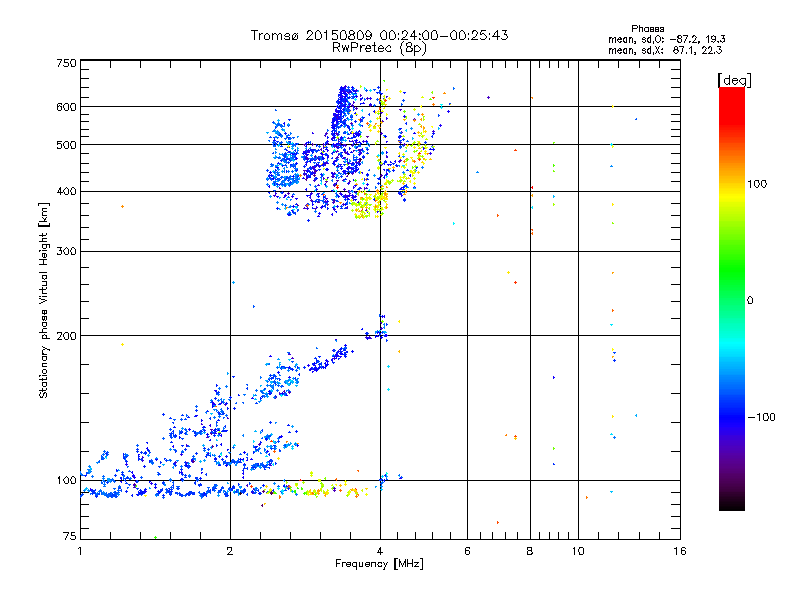The width and height of the screenshot is (800, 600).
Task: Click the x-axis '2' tick label
Action: pyautogui.click(x=230, y=551)
